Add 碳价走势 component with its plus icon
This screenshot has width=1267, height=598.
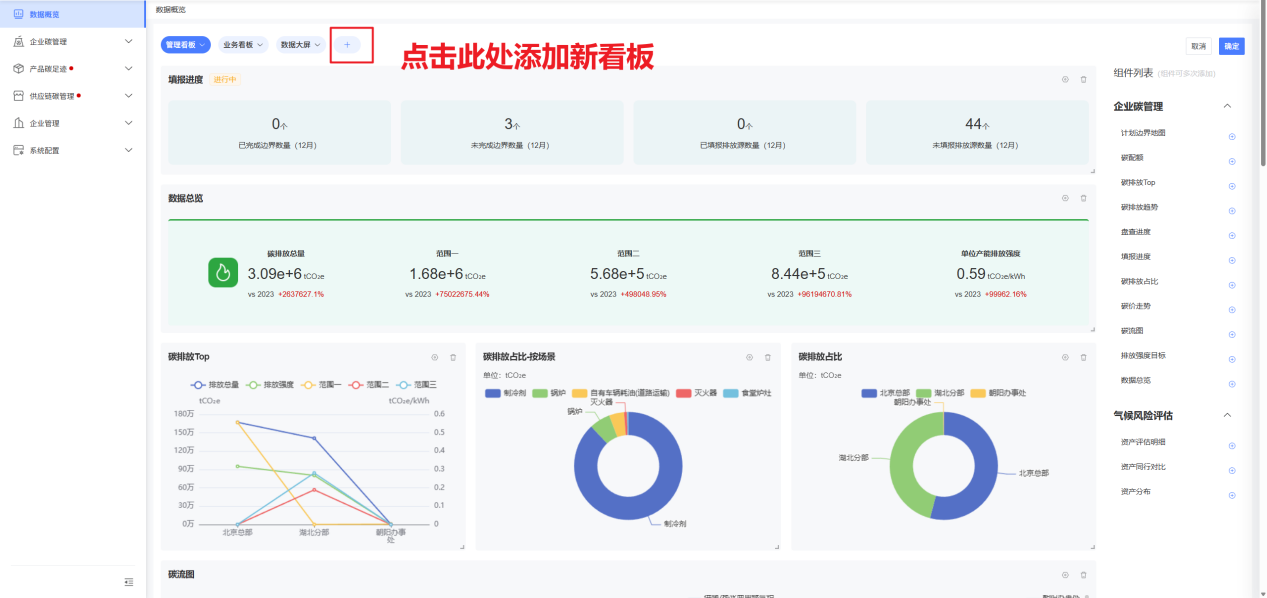pos(1232,310)
